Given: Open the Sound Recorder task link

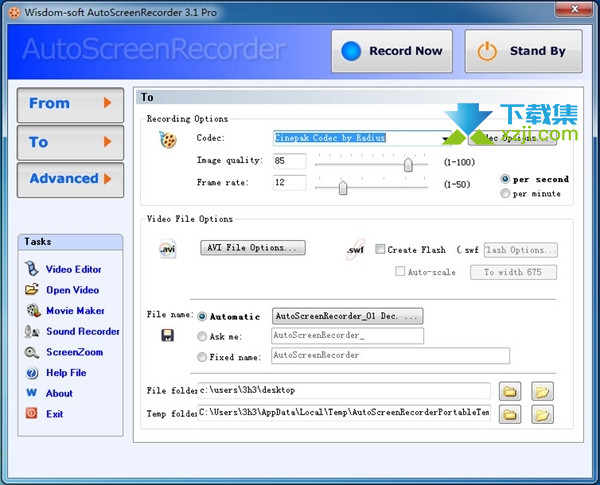Looking at the screenshot, I should tap(83, 331).
